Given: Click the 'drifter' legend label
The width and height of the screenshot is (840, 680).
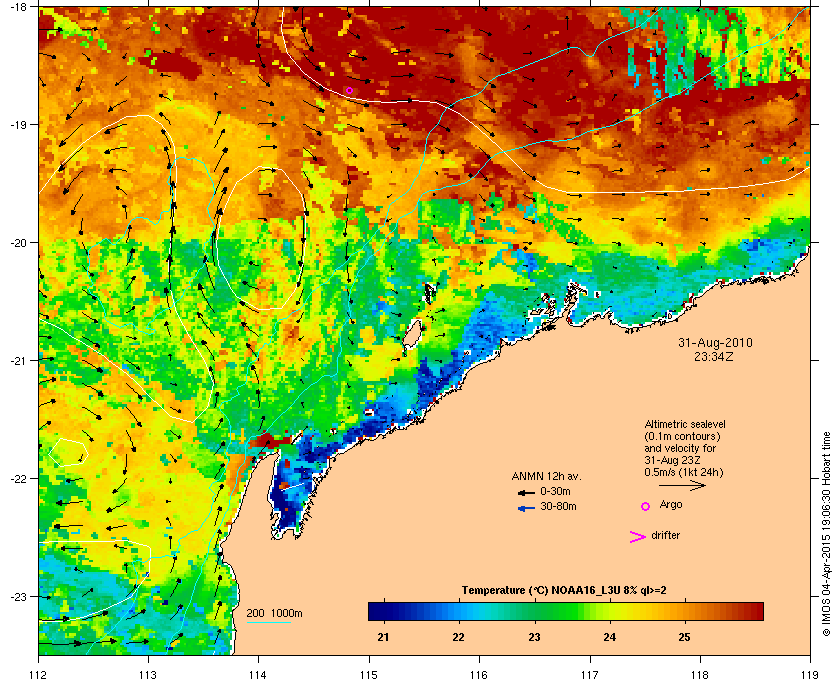Looking at the screenshot, I should (665, 535).
